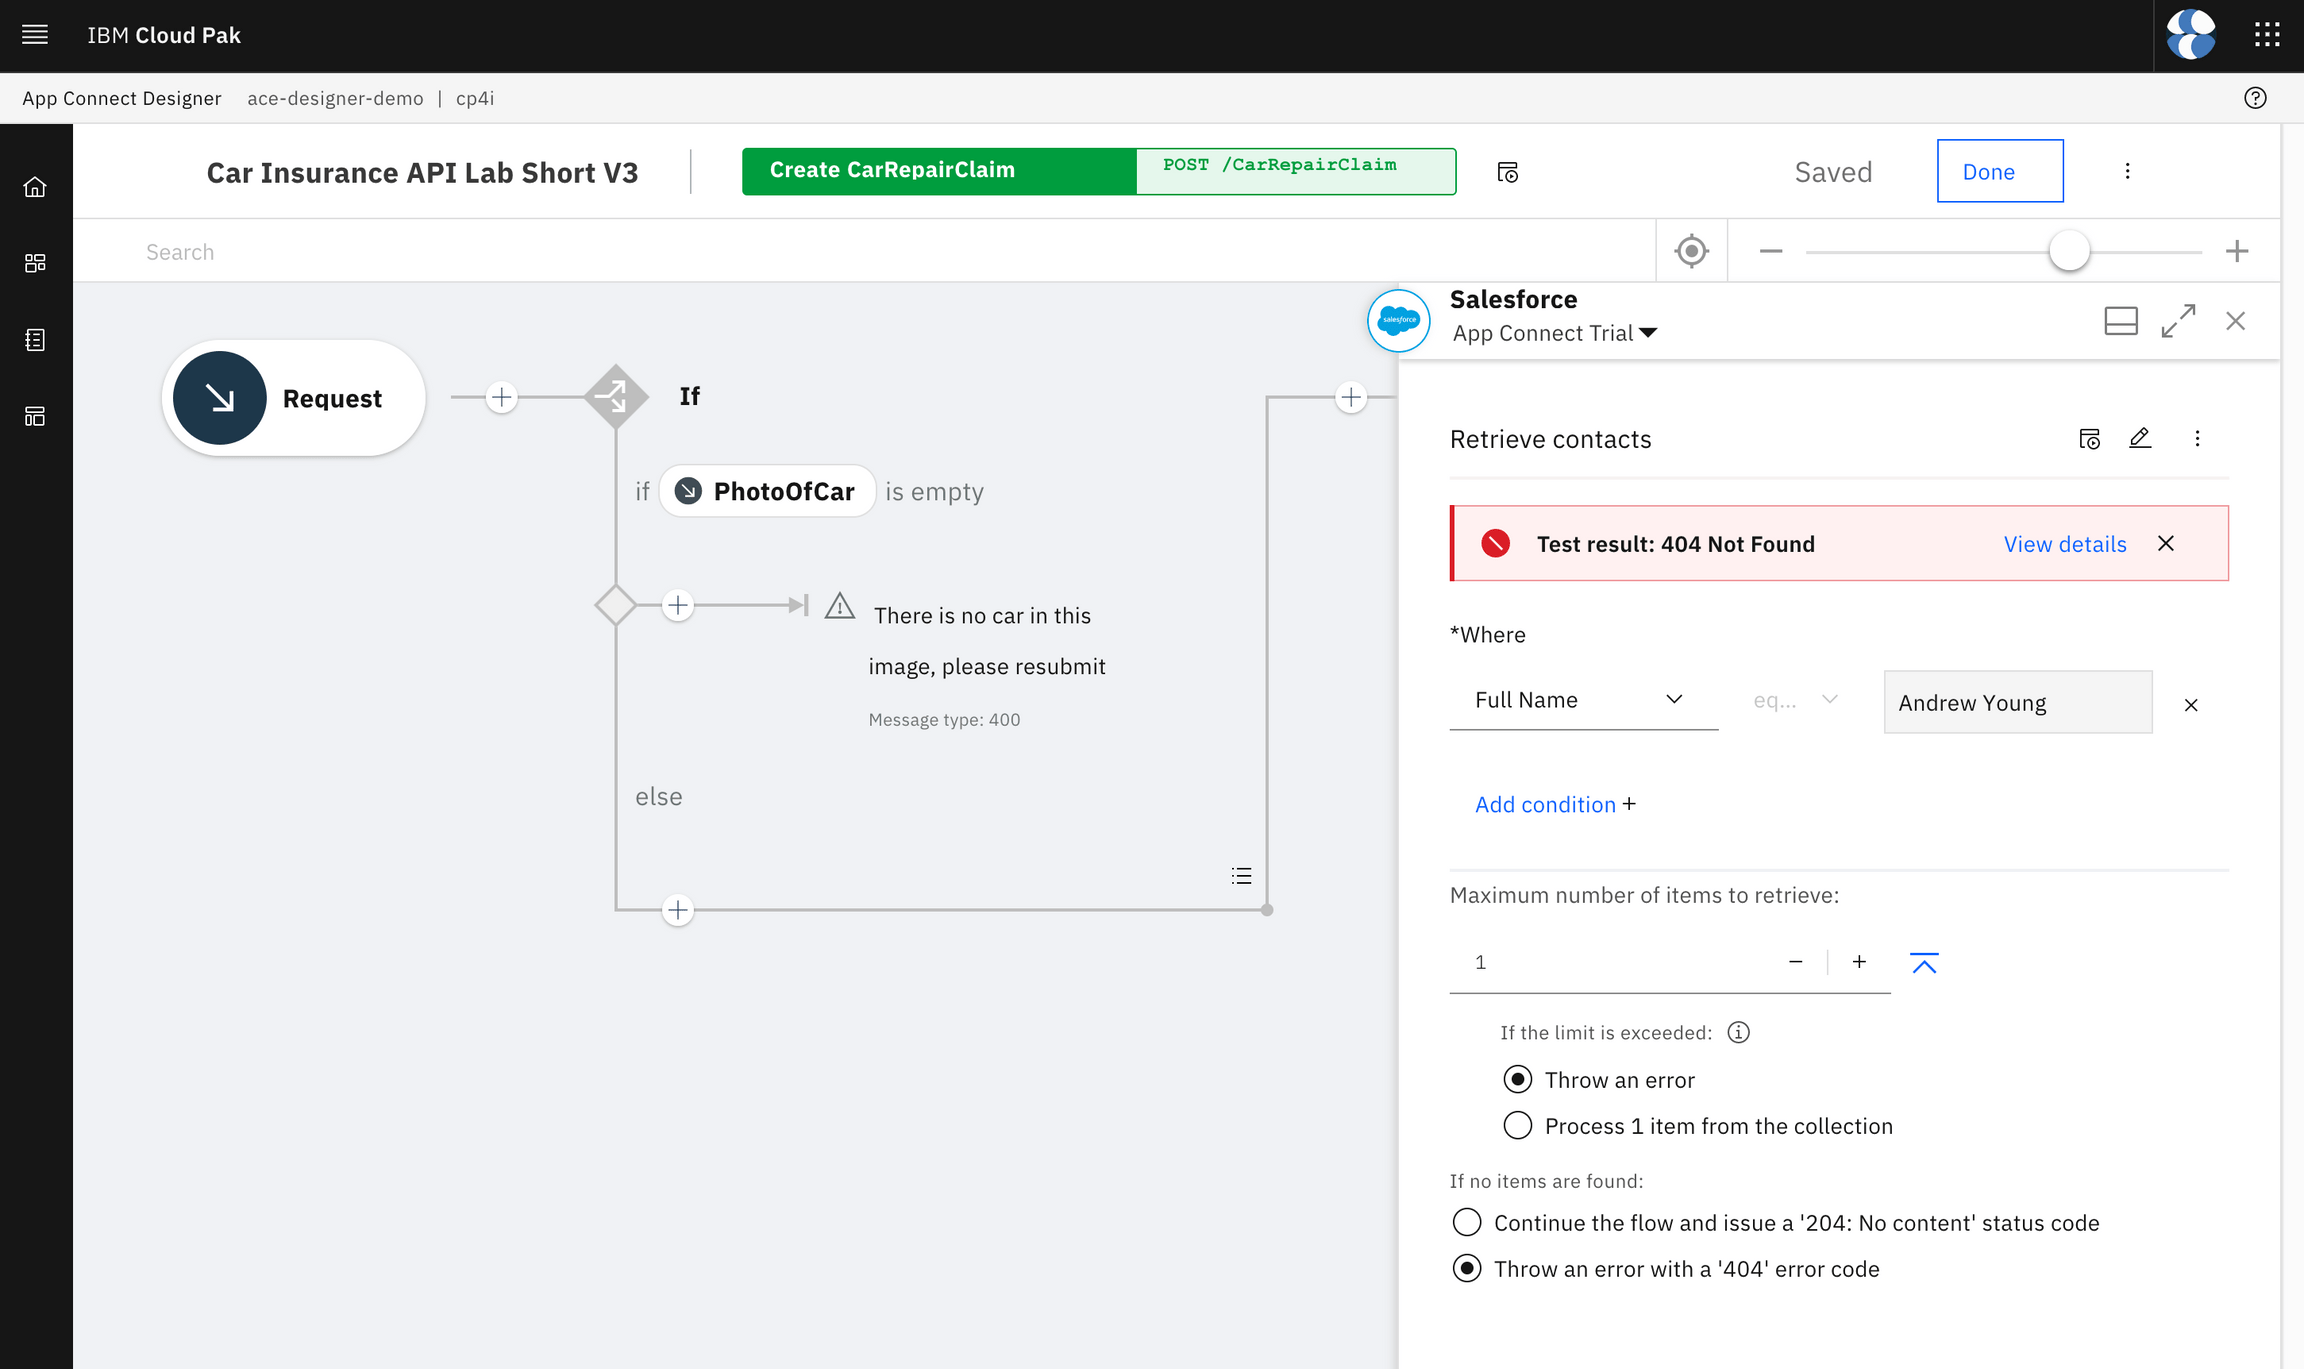This screenshot has width=2304, height=1369.
Task: Open the Home icon in left sidebar
Action: pos(35,186)
